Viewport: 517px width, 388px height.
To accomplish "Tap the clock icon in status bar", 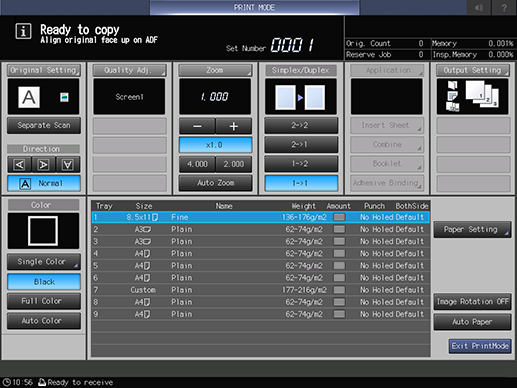I will coord(6,382).
